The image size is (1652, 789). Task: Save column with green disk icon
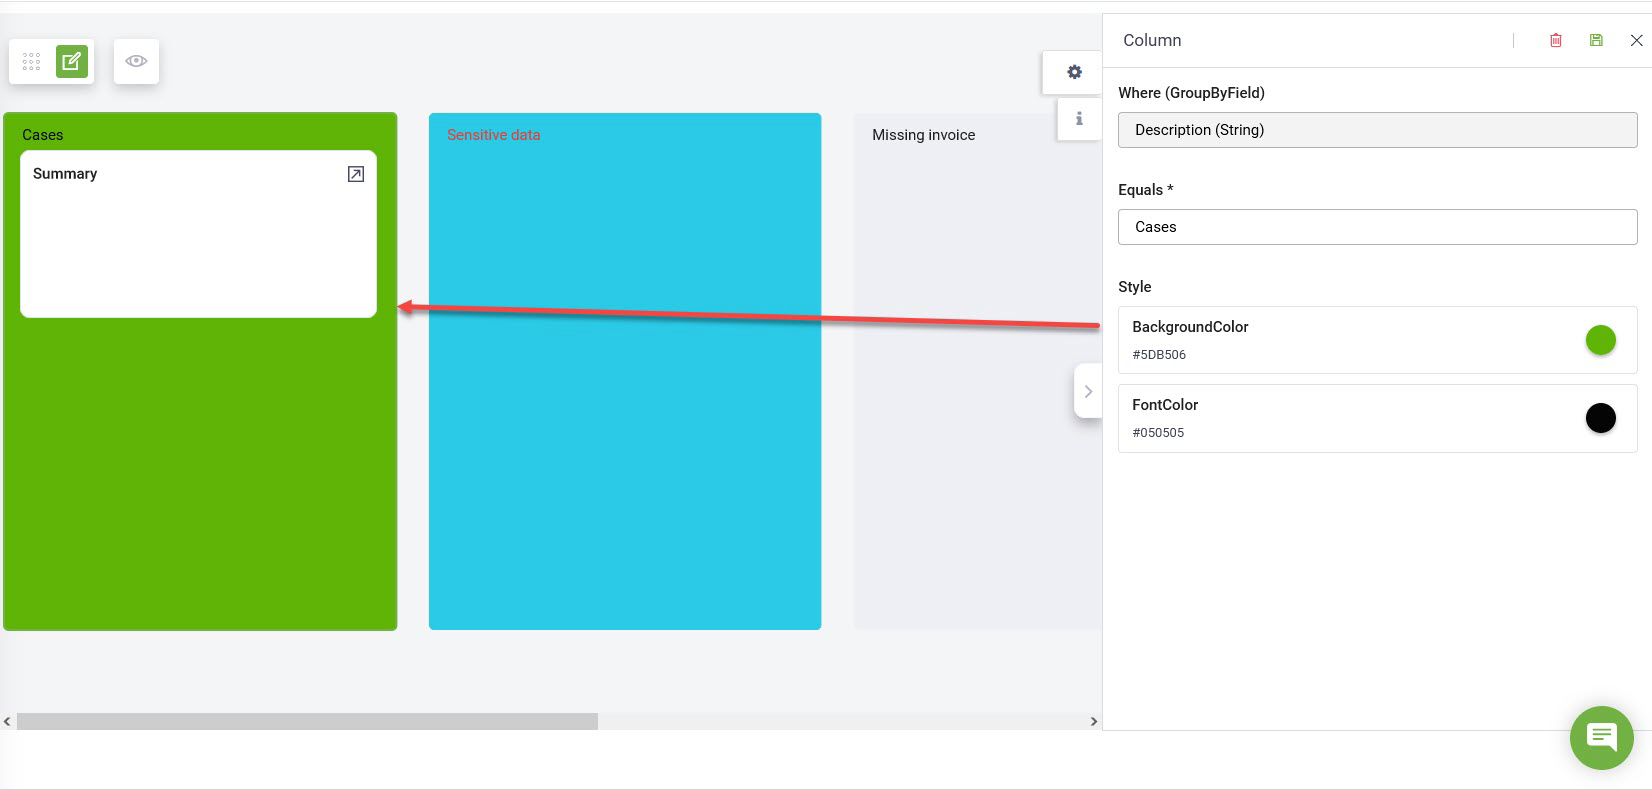1596,40
